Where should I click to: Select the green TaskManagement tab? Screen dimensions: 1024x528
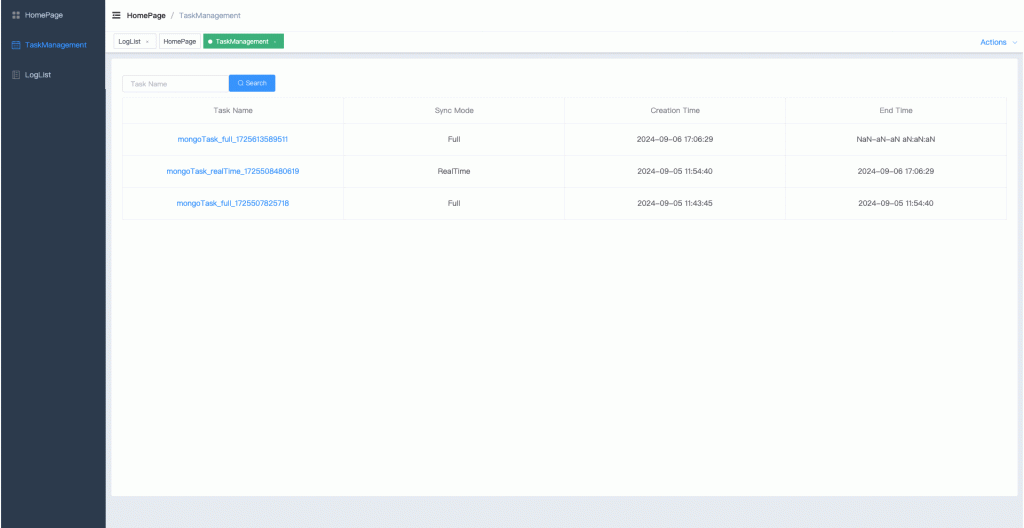[241, 42]
